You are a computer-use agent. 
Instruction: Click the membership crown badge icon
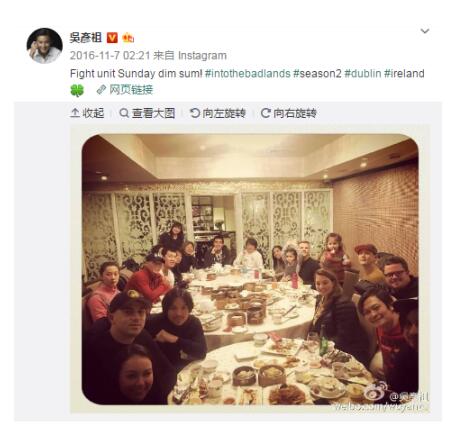click(128, 38)
